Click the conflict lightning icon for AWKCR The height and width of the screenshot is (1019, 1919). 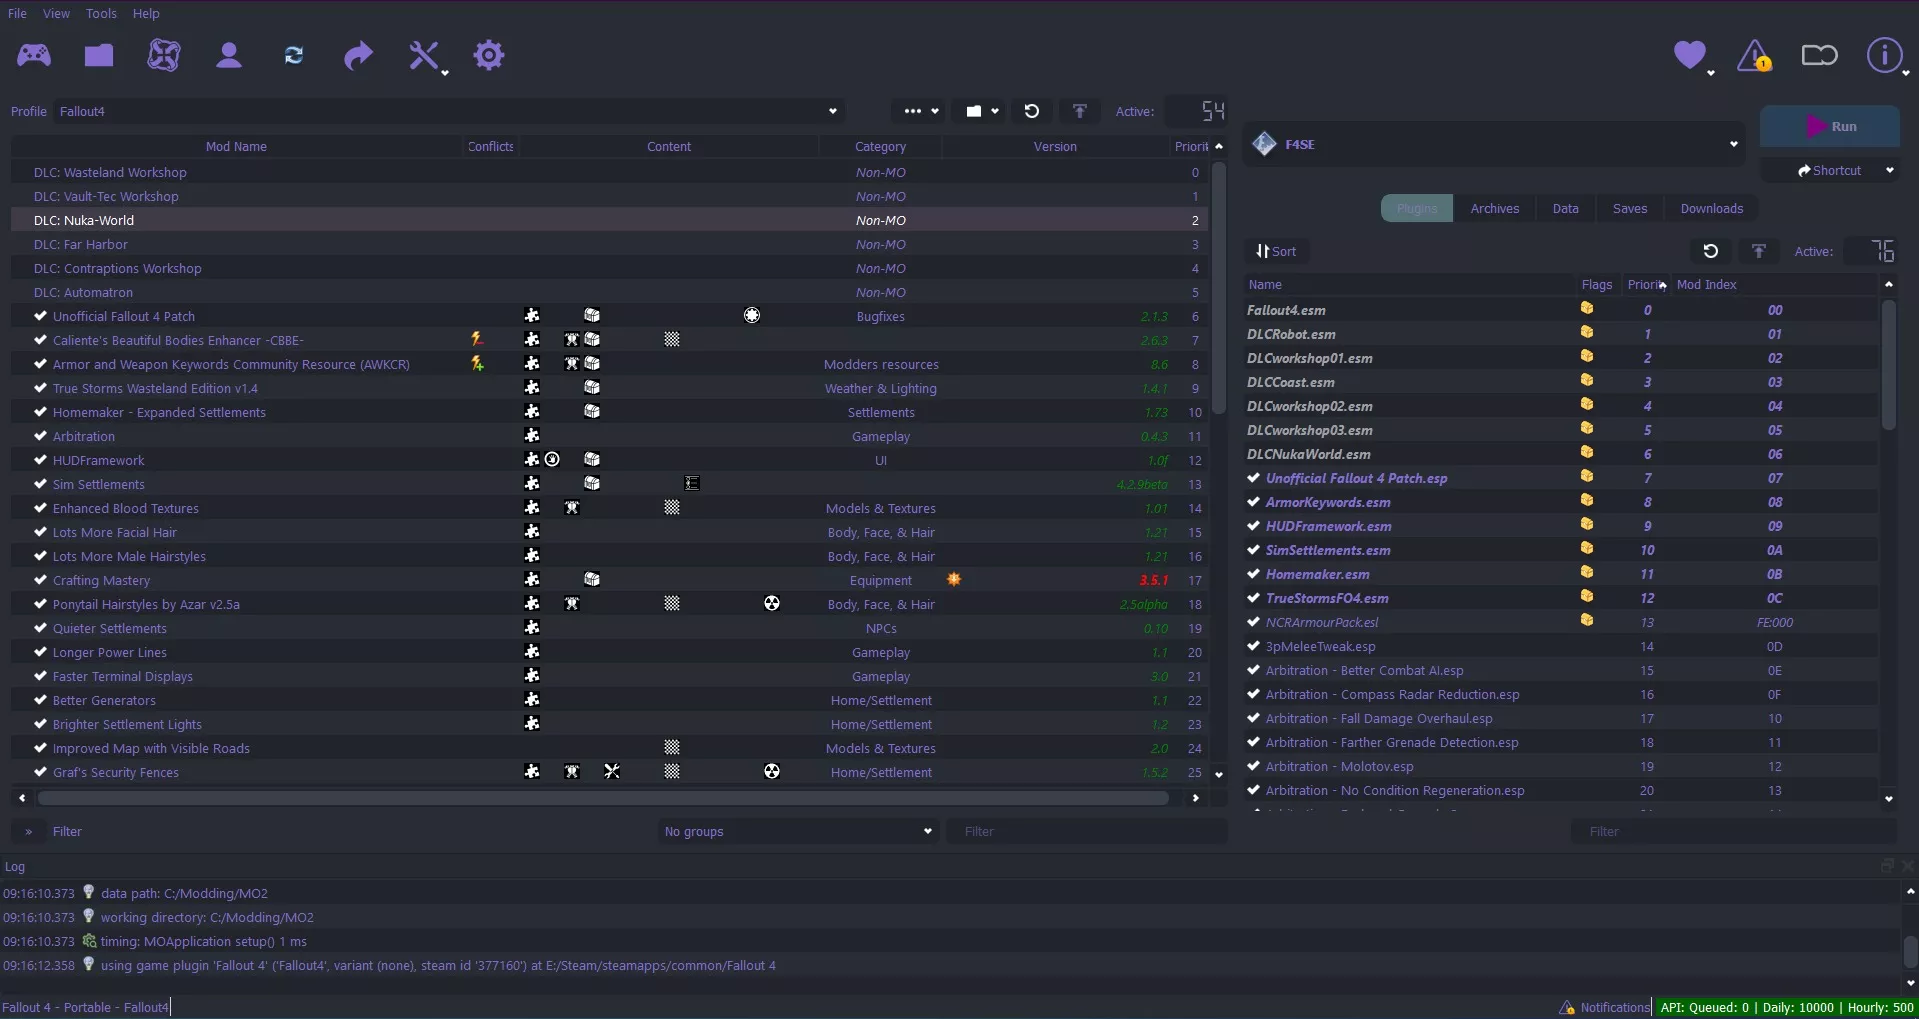[x=478, y=363]
